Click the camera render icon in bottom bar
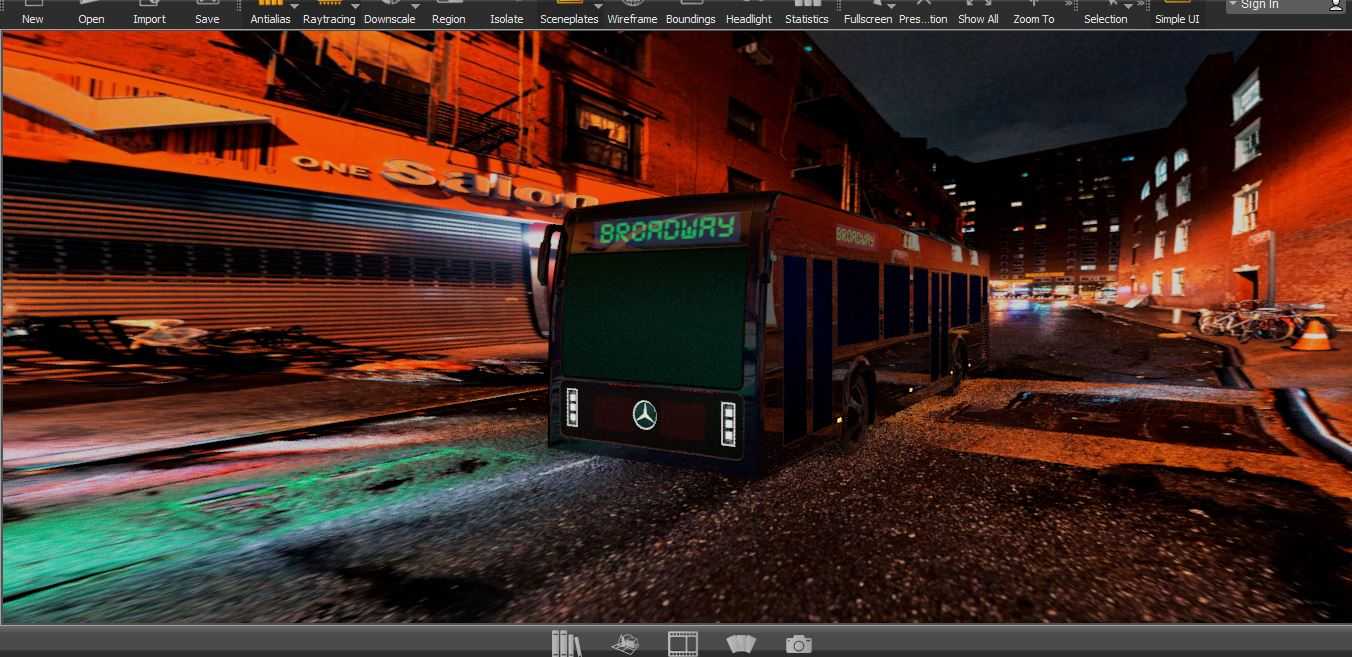Viewport: 1352px width, 657px height. (x=798, y=645)
